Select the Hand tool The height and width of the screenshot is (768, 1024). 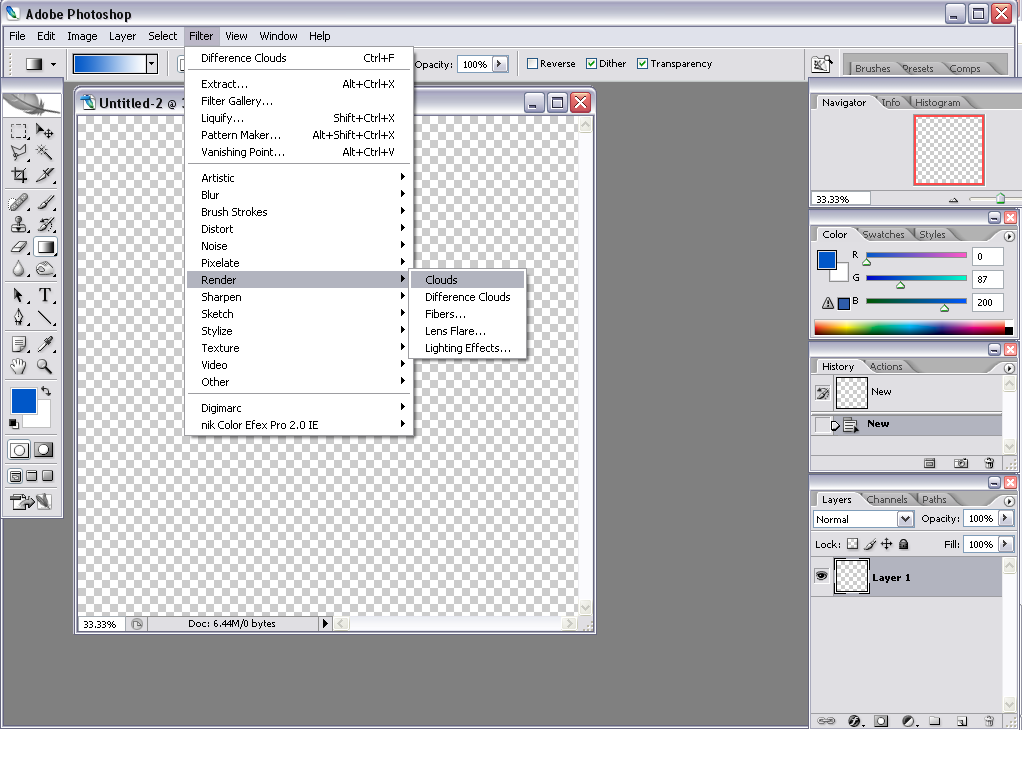tap(19, 366)
